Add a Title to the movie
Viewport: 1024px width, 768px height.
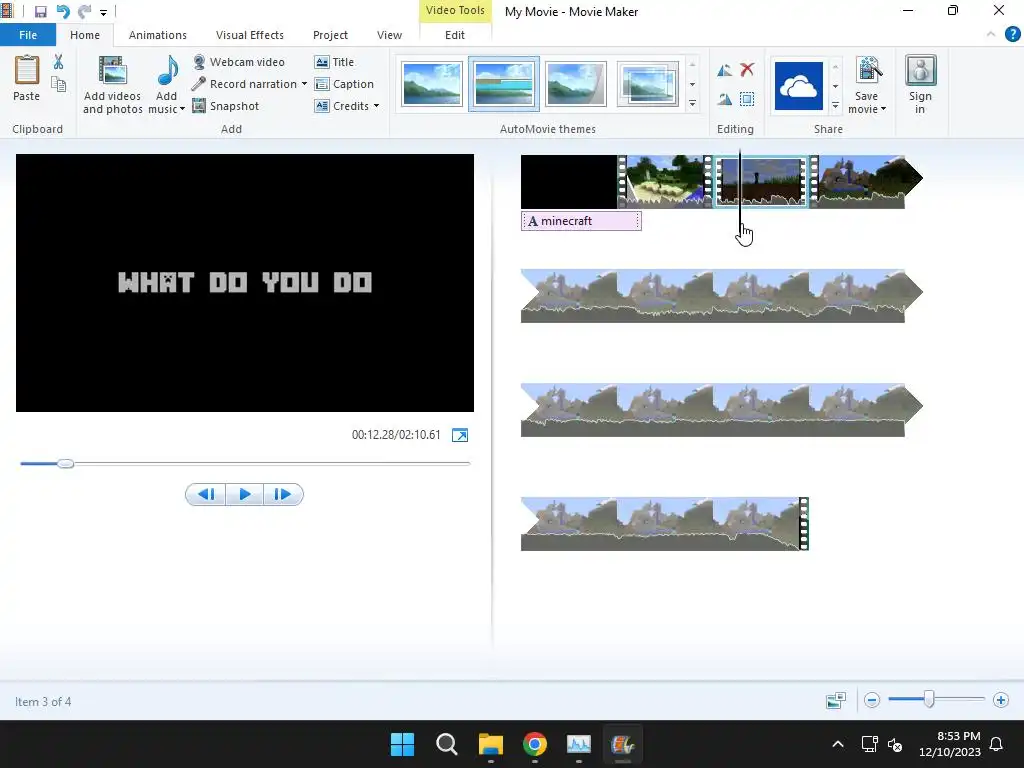334,62
